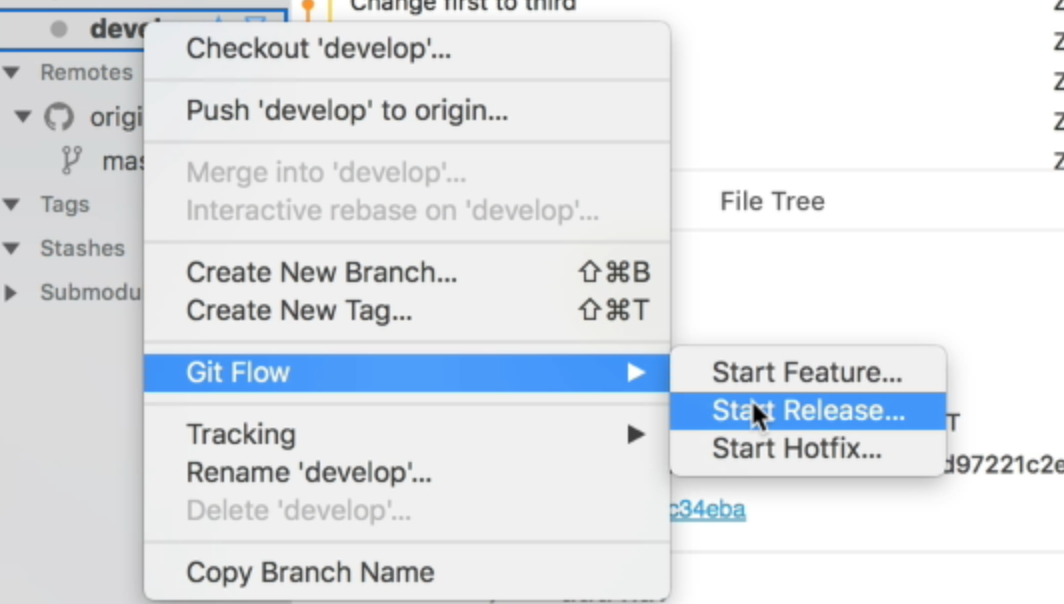This screenshot has width=1064, height=604.
Task: Open the Git Flow submenu arrow
Action: pyautogui.click(x=638, y=372)
